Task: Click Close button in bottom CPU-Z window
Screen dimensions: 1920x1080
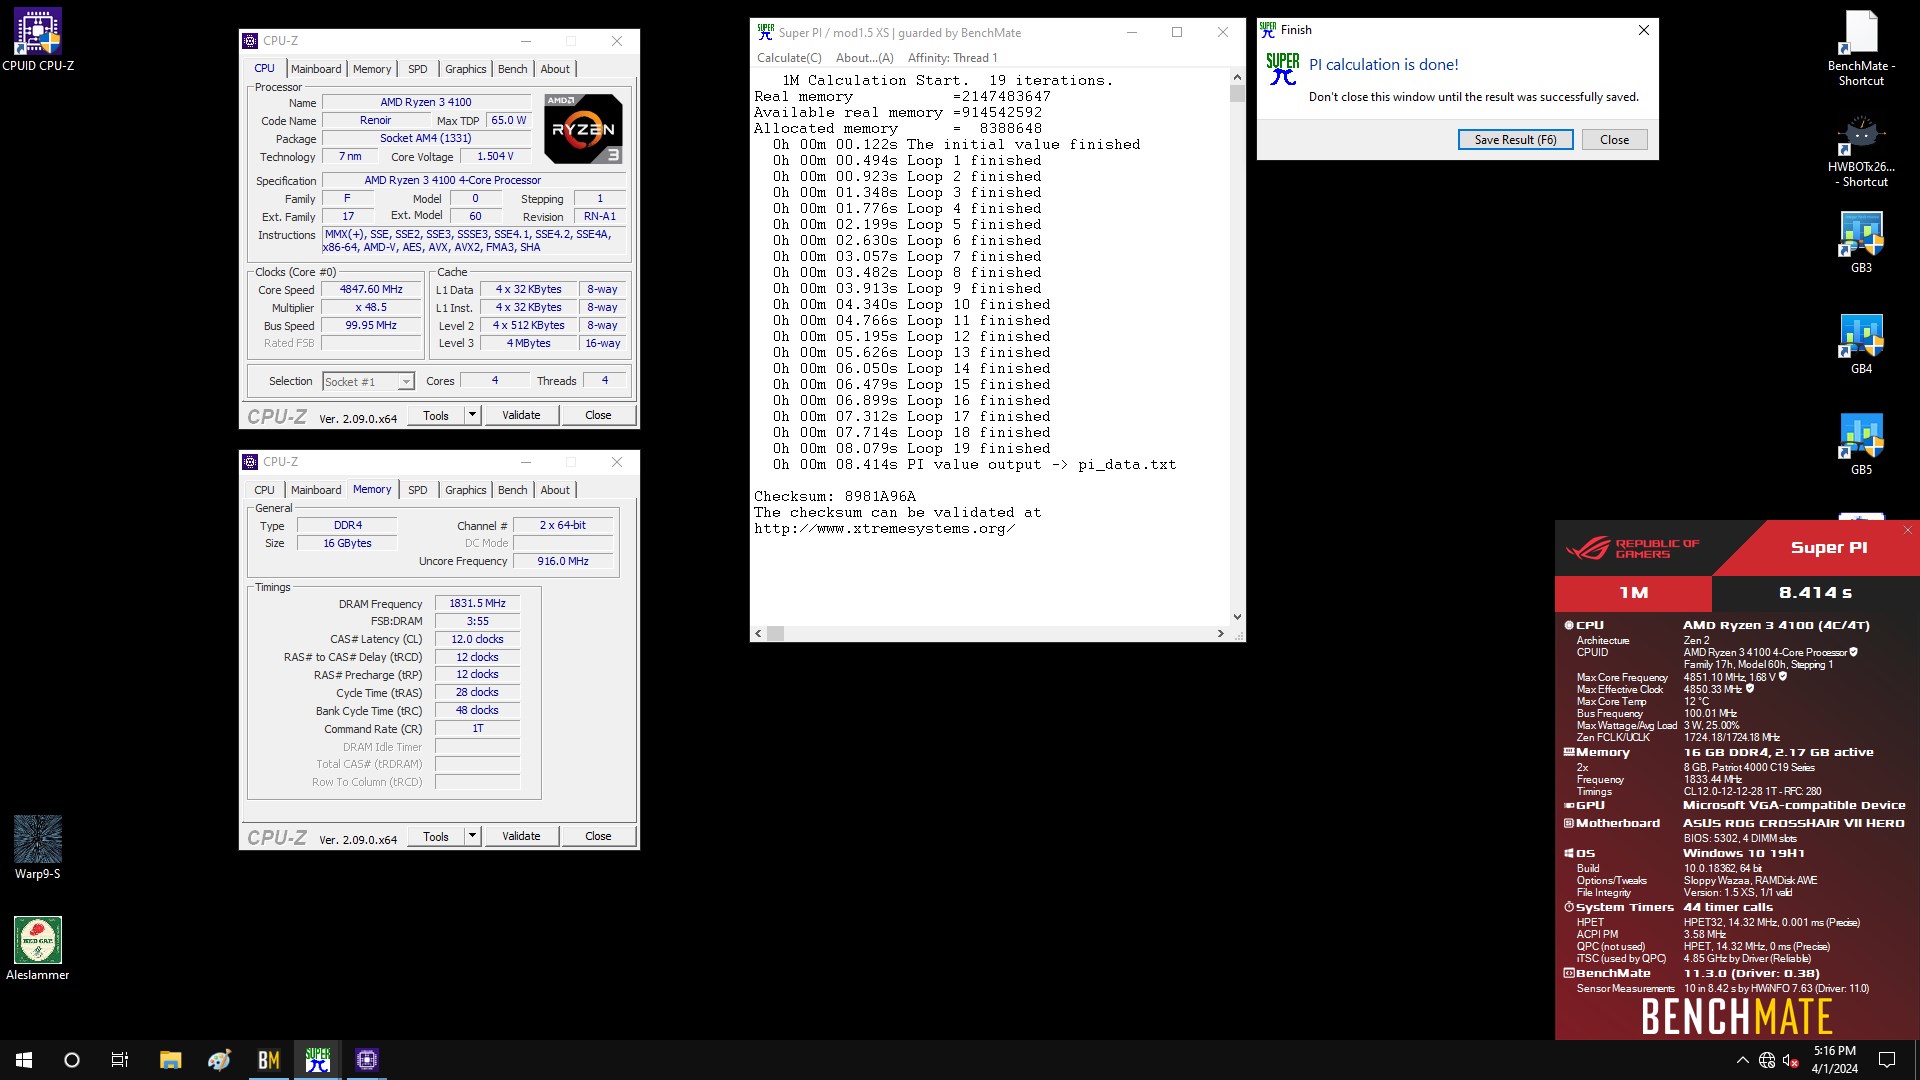Action: coord(598,836)
